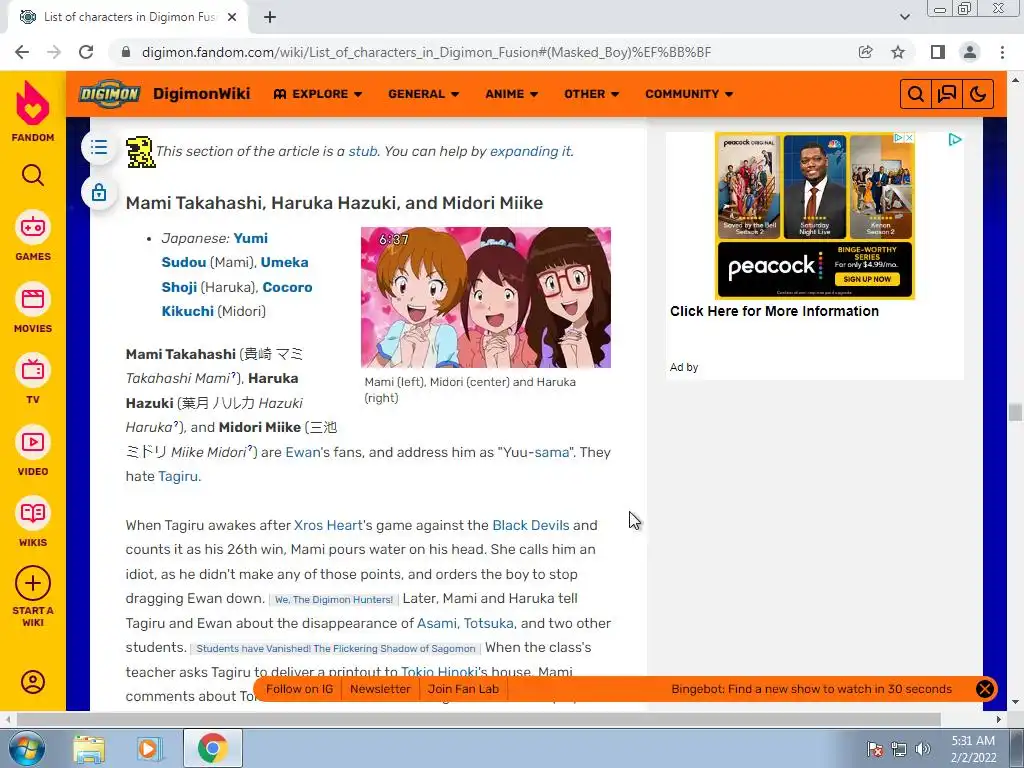This screenshot has width=1024, height=768.
Task: Click the vertical page scrollbar thumb
Action: (1015, 413)
